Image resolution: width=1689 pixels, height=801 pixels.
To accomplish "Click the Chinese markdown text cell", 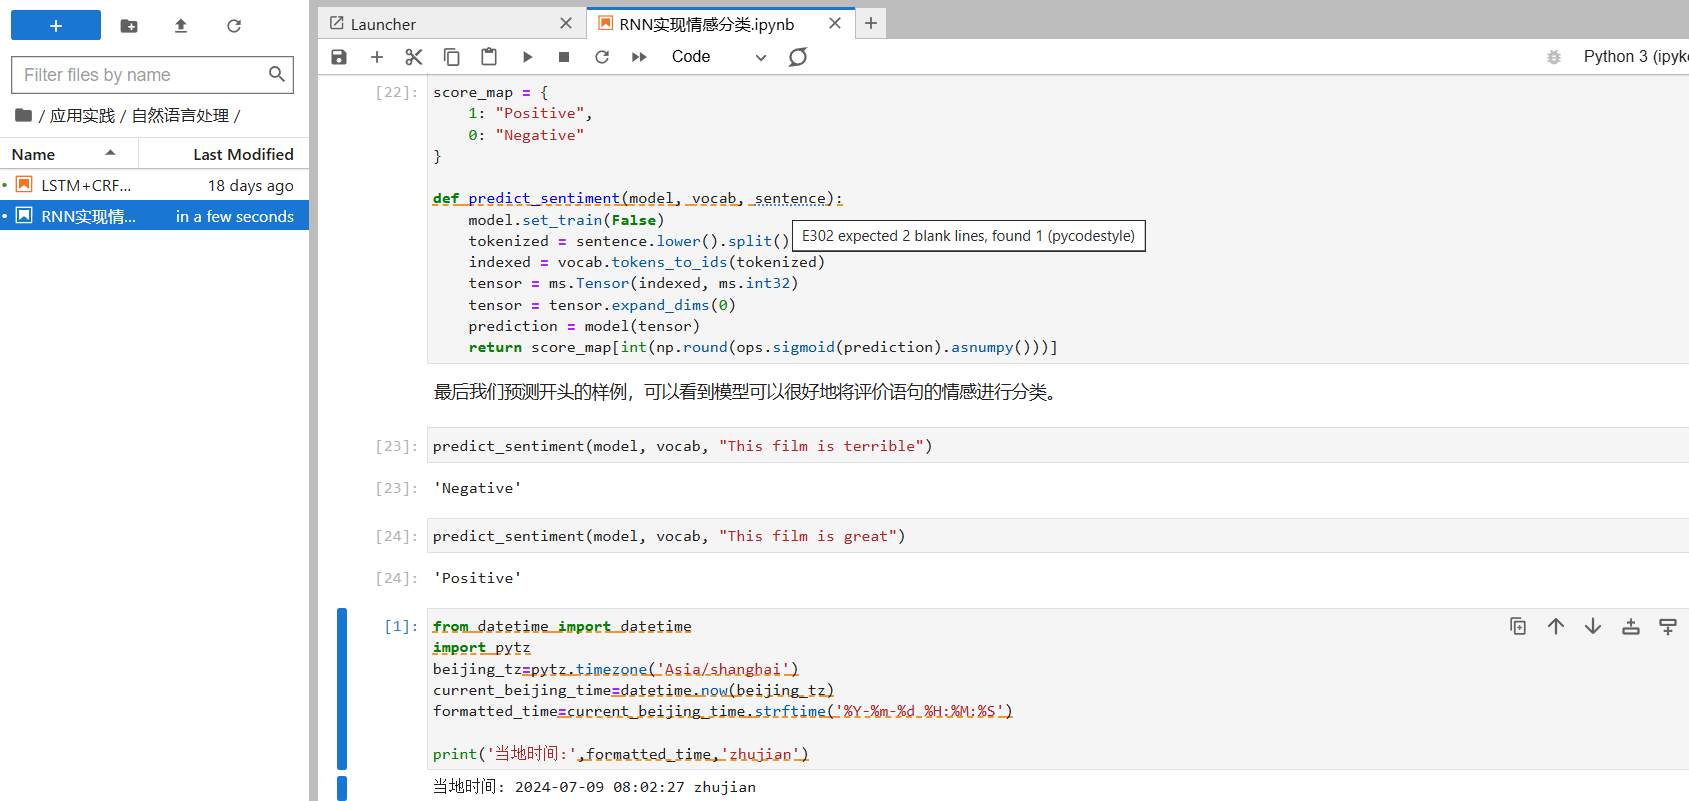I will coord(746,392).
